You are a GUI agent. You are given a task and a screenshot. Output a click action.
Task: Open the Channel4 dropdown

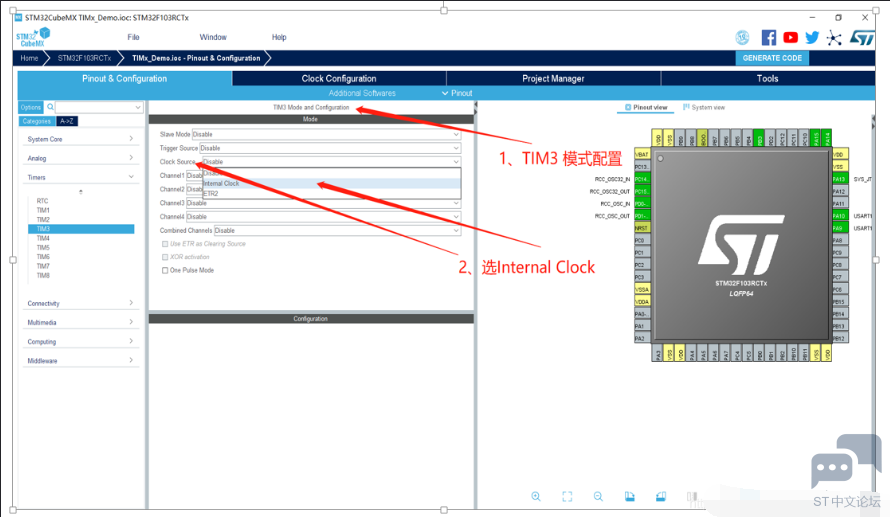(x=323, y=217)
